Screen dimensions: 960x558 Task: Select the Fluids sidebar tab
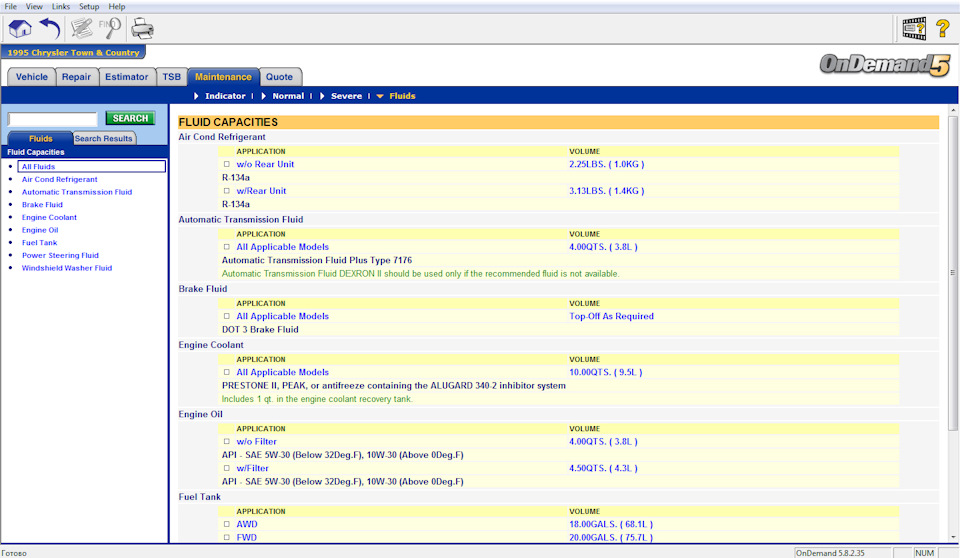coord(40,138)
